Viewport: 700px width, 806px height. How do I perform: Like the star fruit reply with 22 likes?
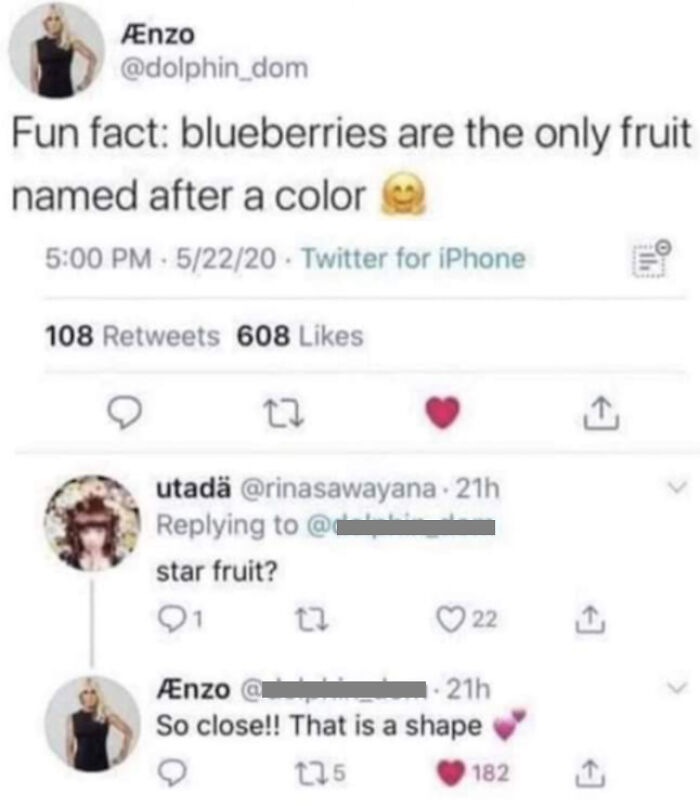(x=450, y=619)
